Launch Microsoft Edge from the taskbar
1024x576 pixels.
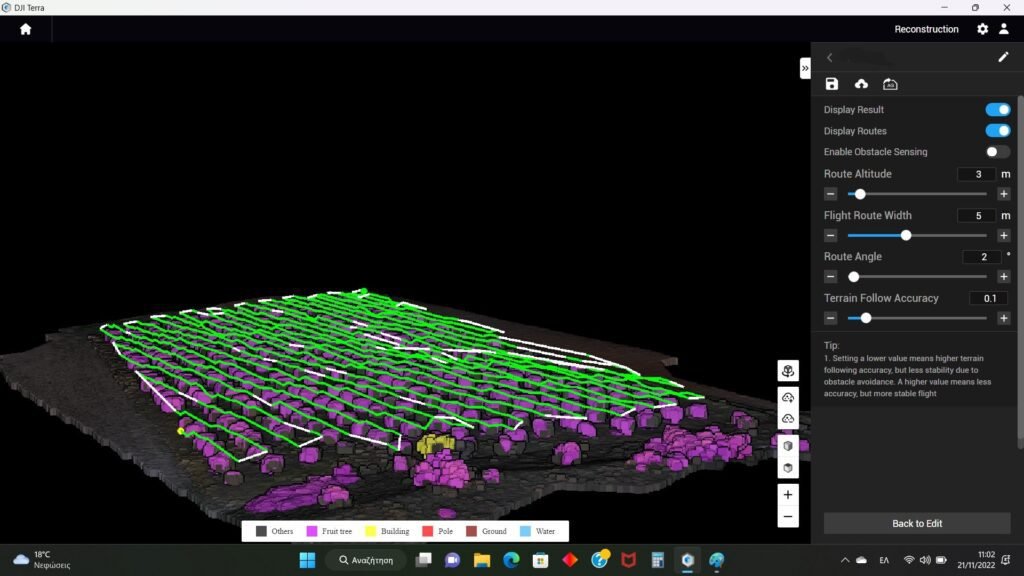(x=511, y=560)
